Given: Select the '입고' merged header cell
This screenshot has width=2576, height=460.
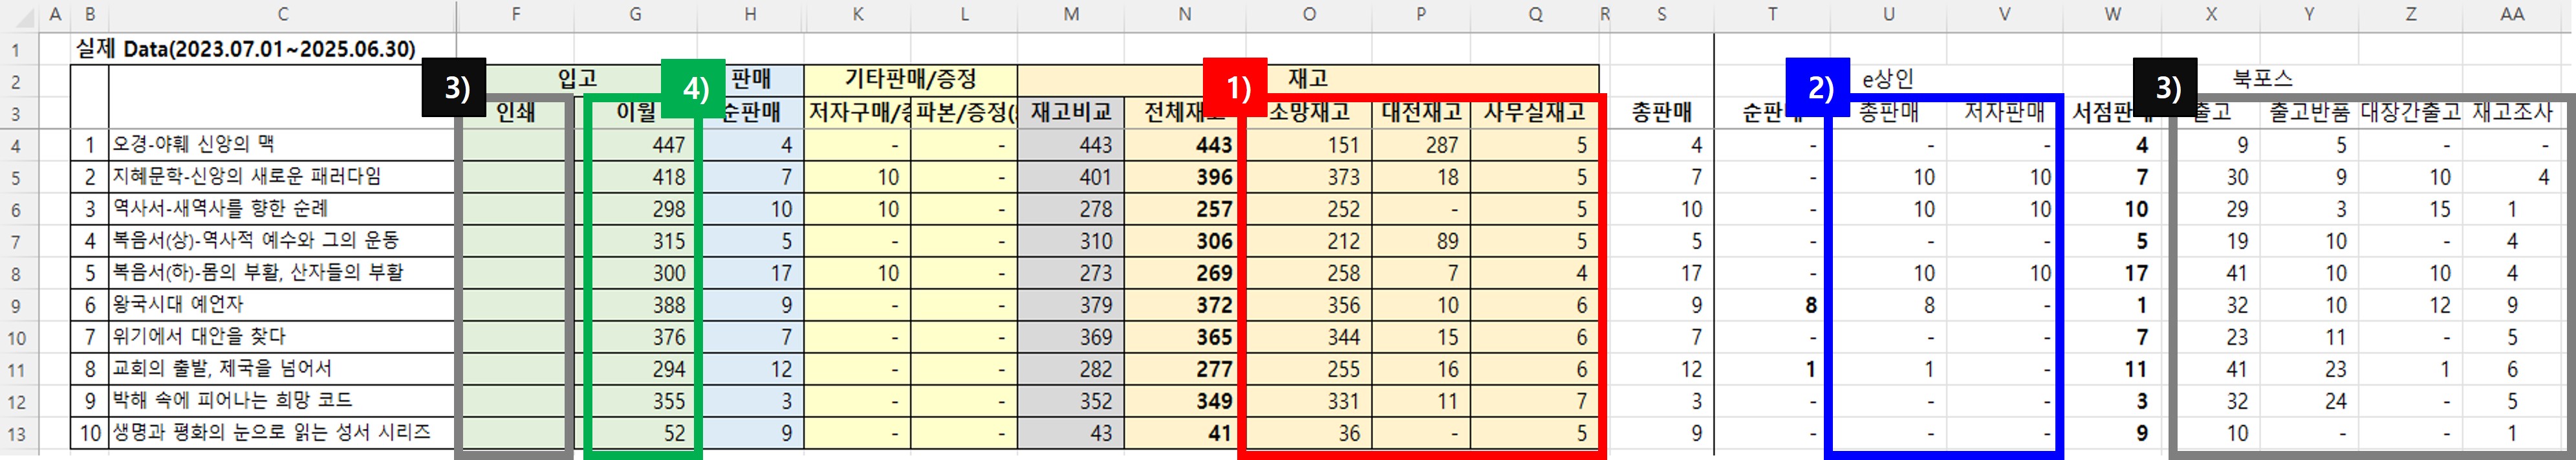Looking at the screenshot, I should (577, 78).
